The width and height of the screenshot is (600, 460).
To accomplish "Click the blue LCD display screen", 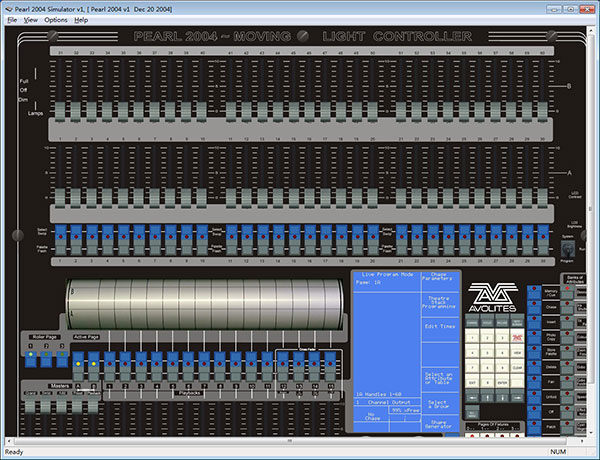I will [x=406, y=352].
